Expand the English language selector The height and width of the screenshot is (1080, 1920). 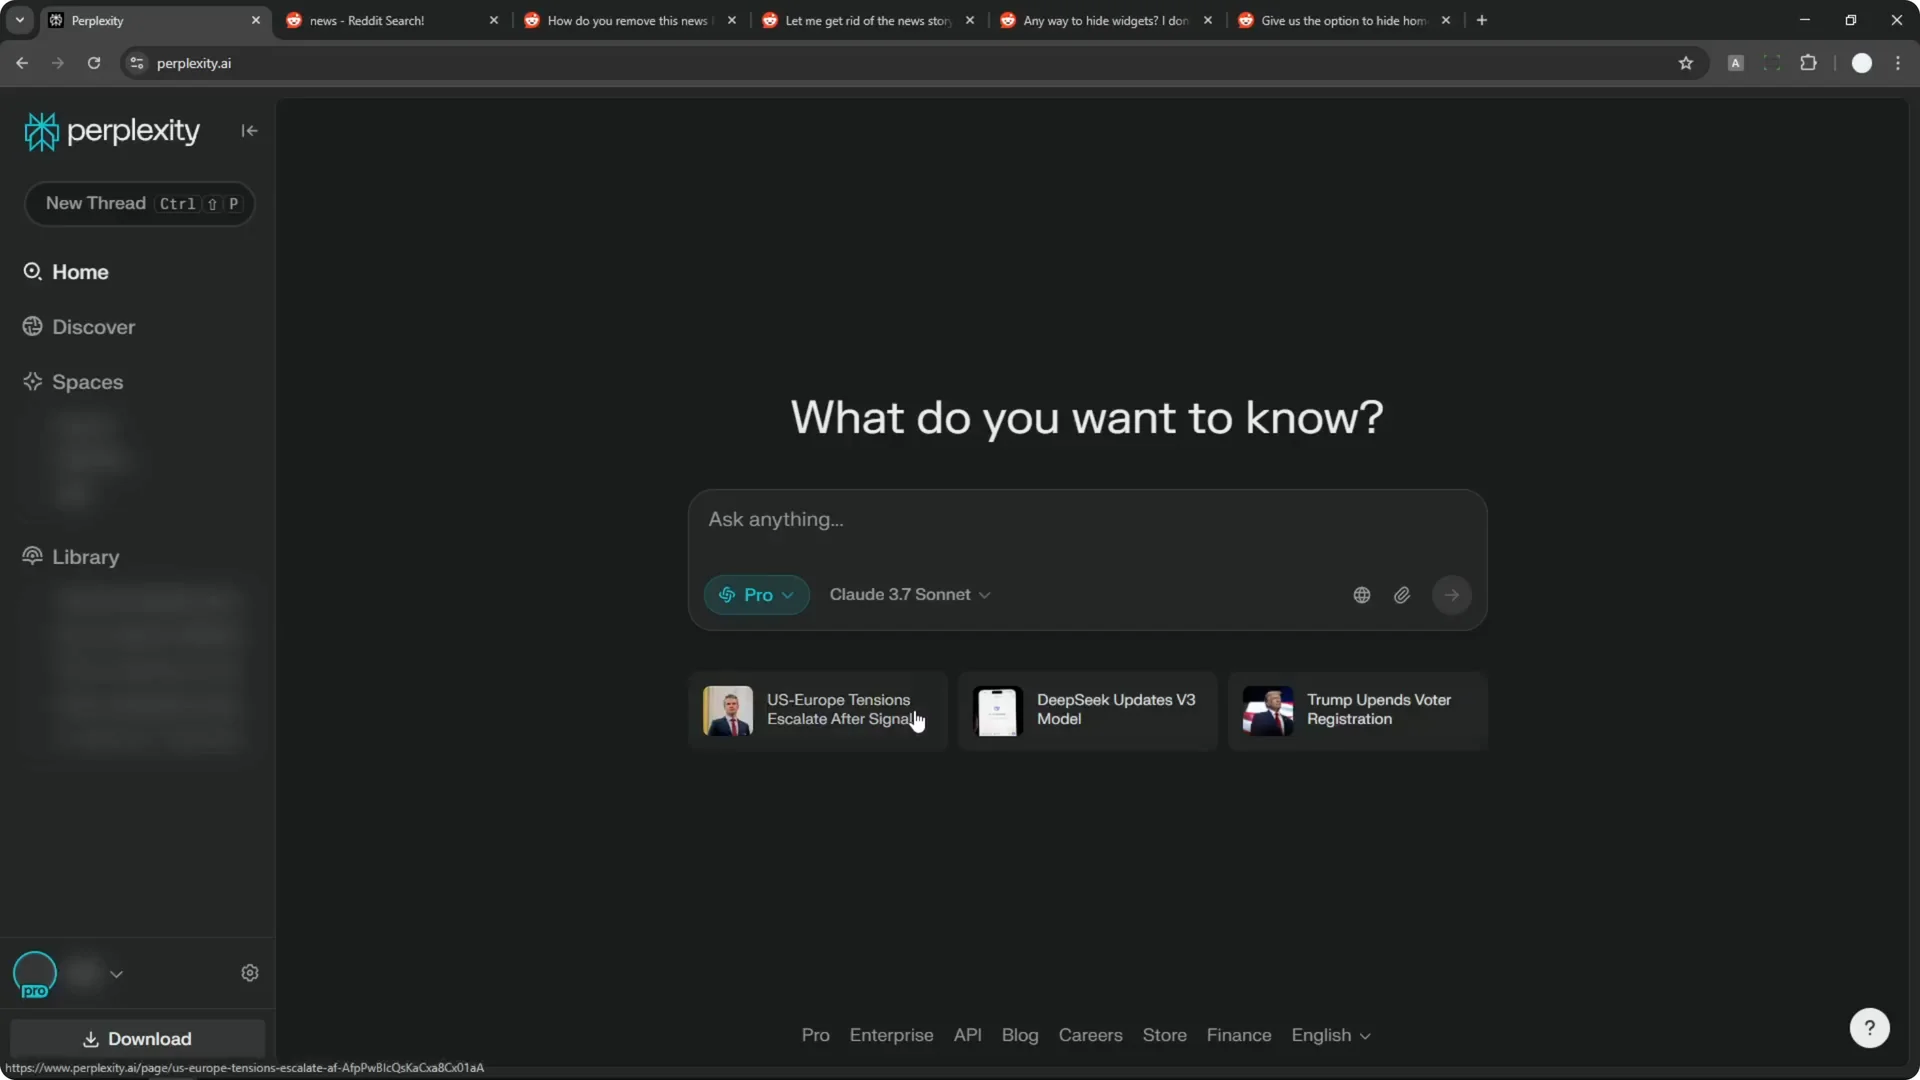point(1331,1035)
